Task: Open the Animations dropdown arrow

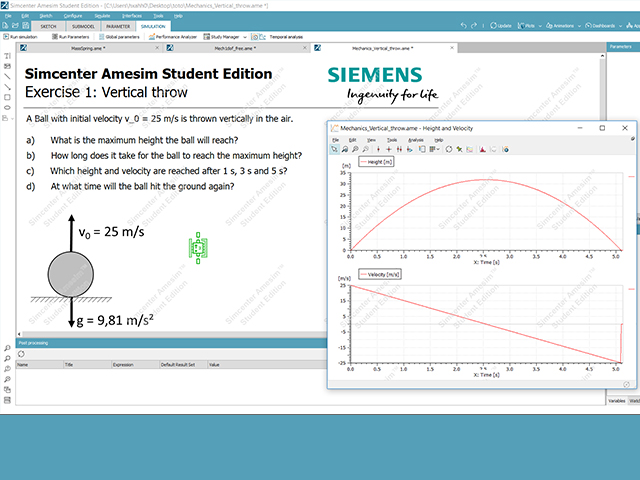Action: pos(579,26)
